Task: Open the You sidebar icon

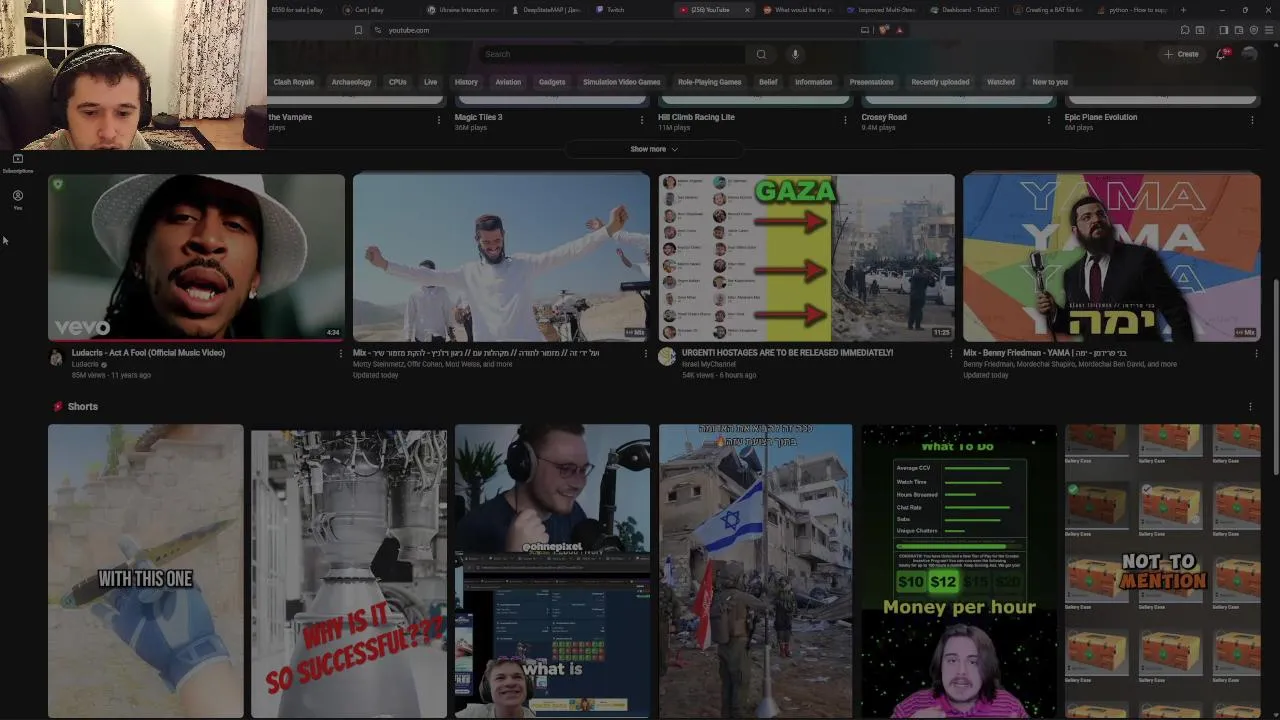Action: coord(17,200)
